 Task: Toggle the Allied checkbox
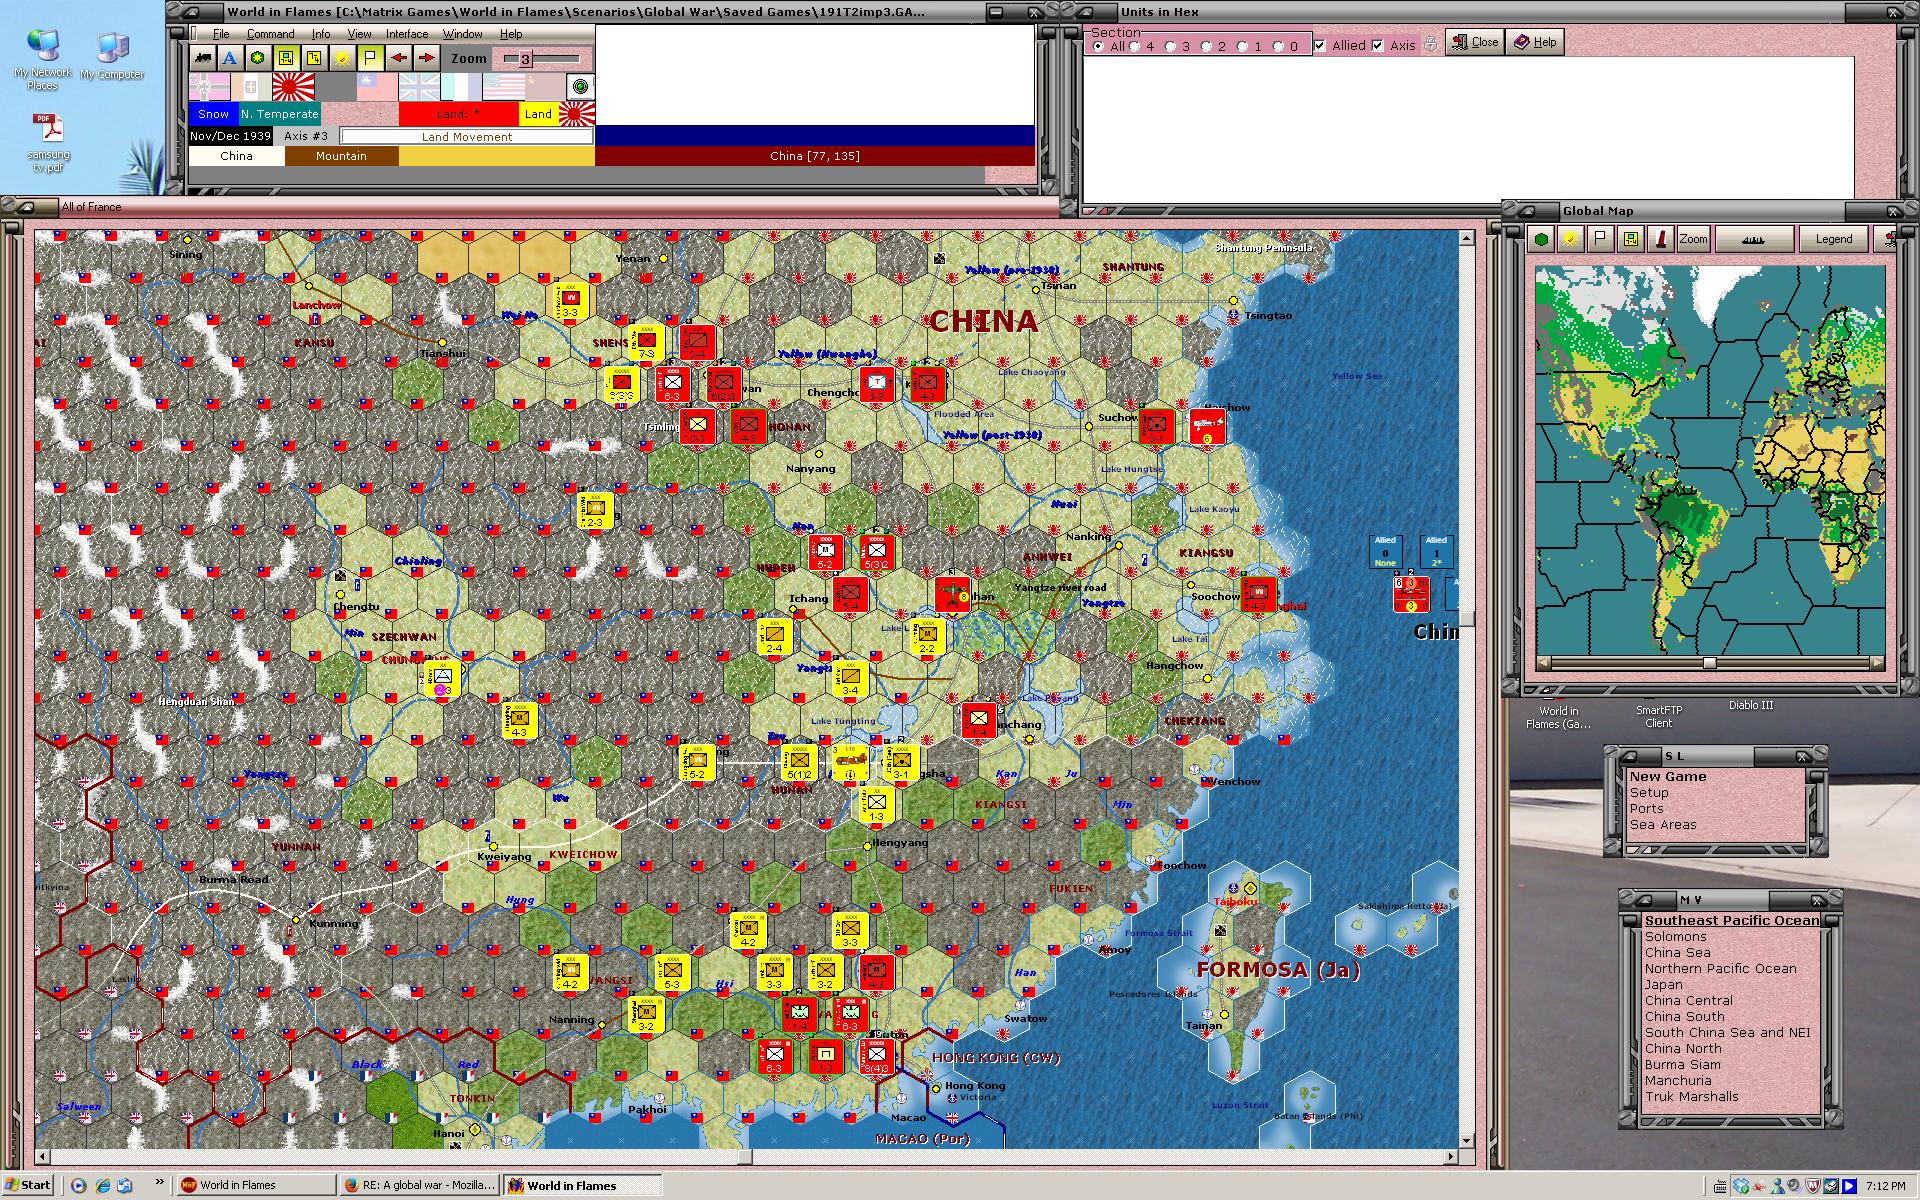click(x=1320, y=45)
